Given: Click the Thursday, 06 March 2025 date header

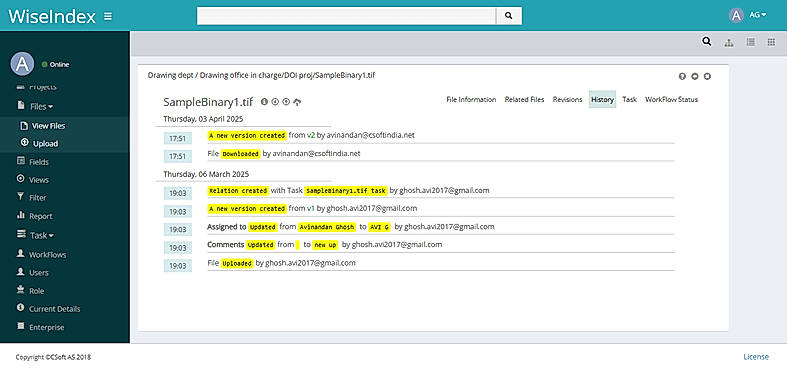Looking at the screenshot, I should pos(206,174).
